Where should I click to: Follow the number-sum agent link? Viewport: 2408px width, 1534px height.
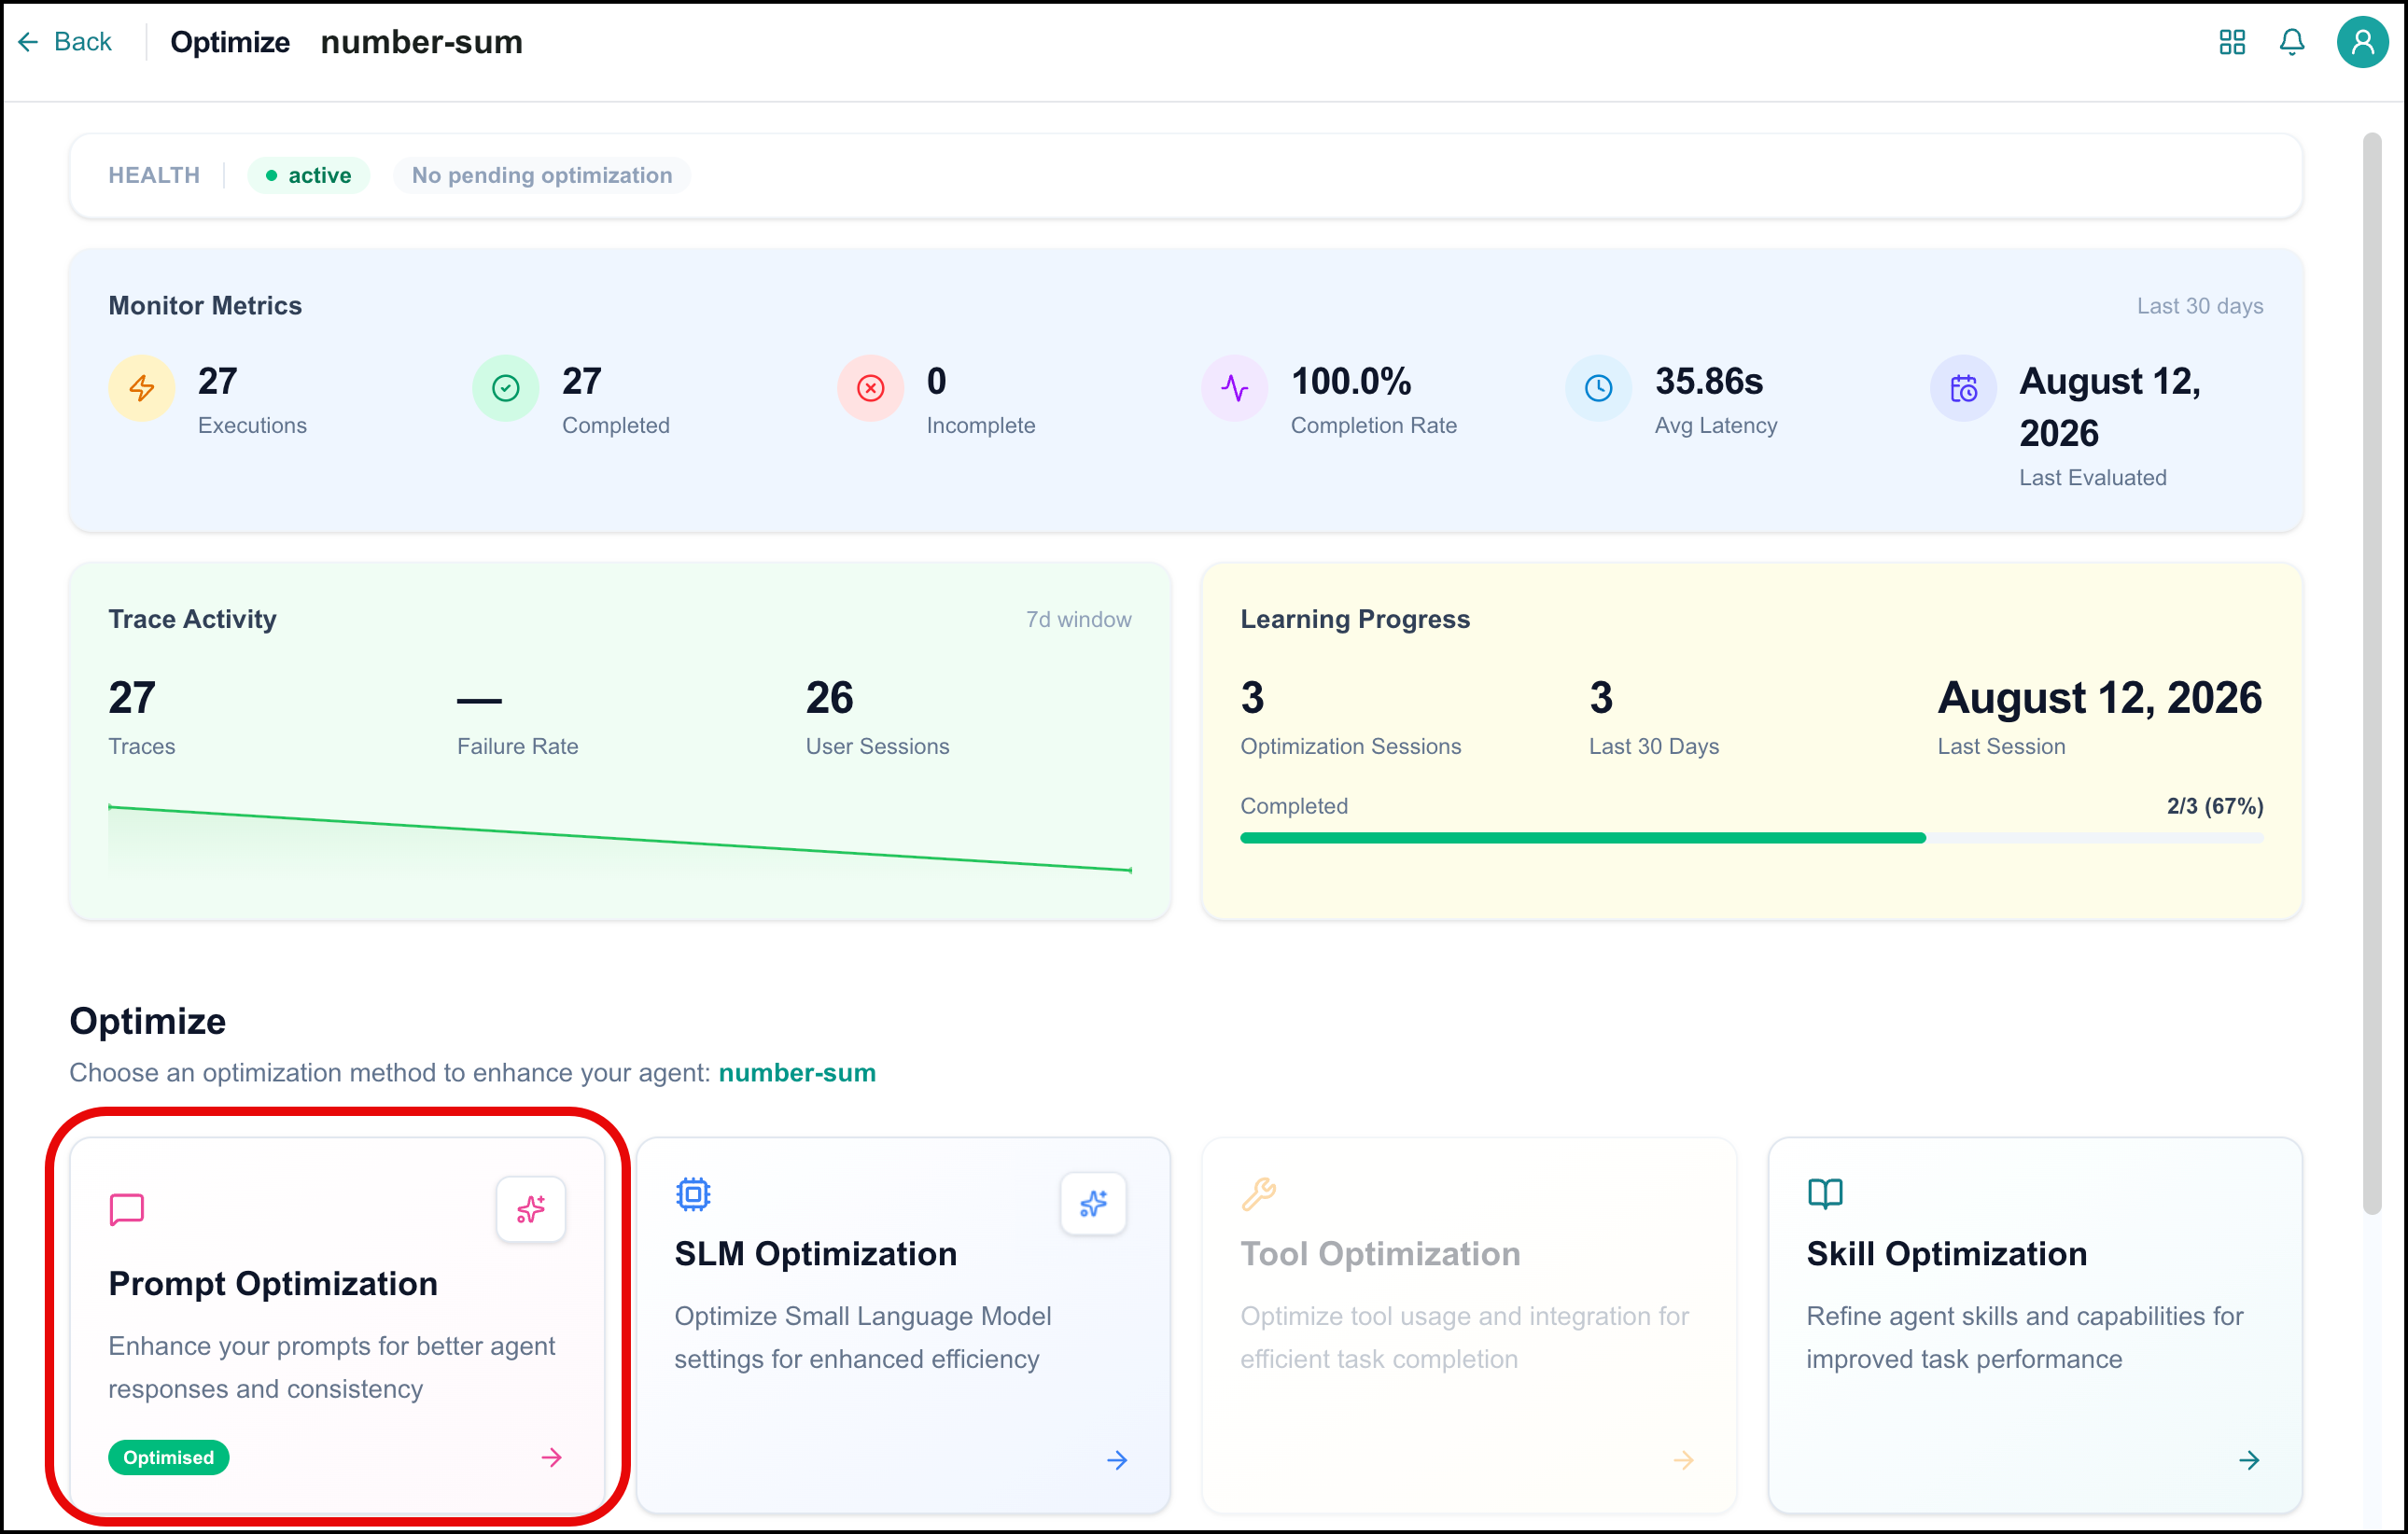[797, 1073]
